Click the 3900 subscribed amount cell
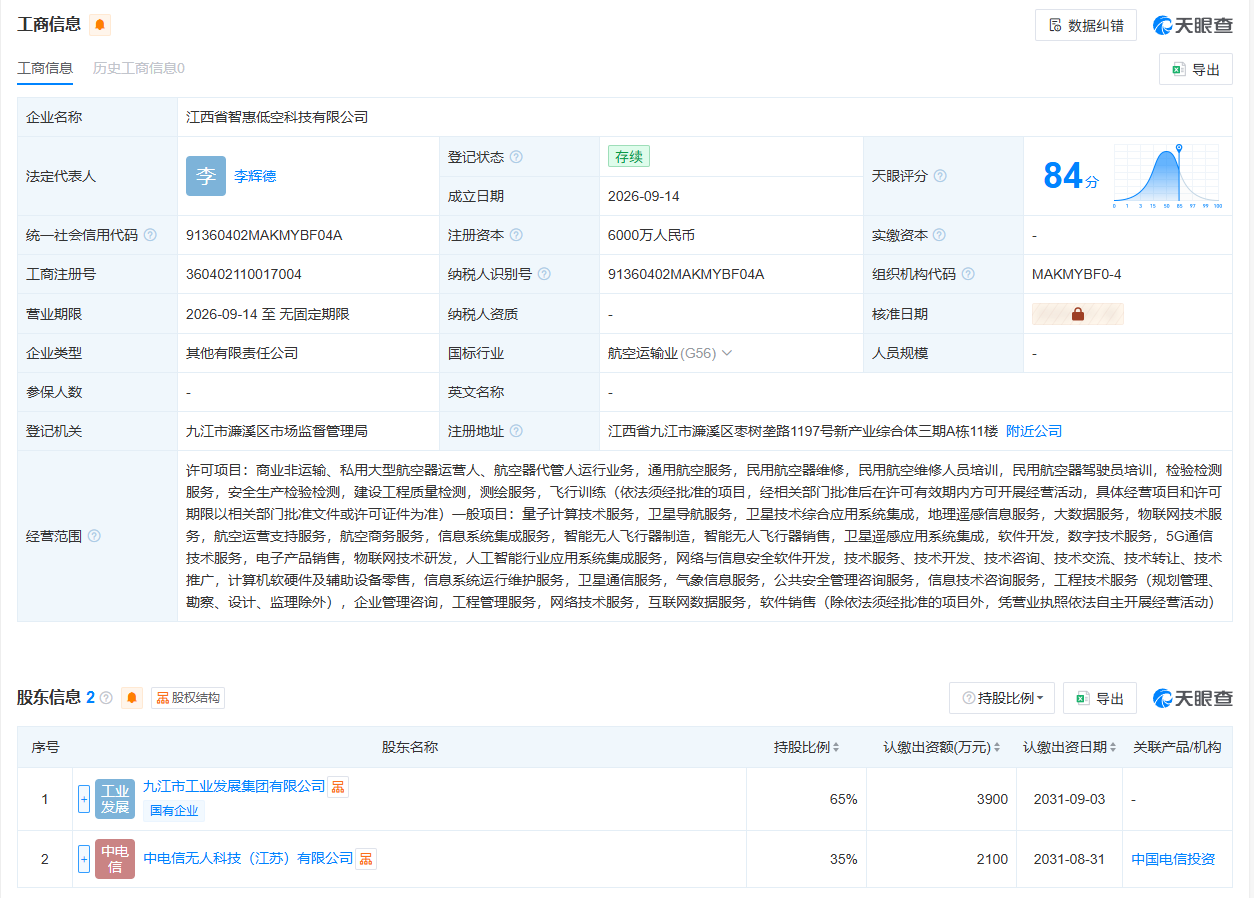This screenshot has width=1254, height=898. (992, 799)
